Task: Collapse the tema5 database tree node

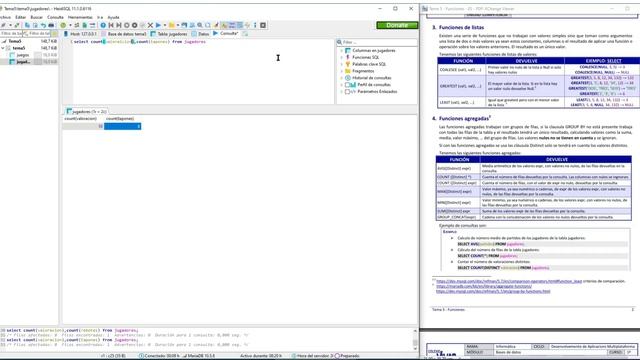Action: (3, 48)
